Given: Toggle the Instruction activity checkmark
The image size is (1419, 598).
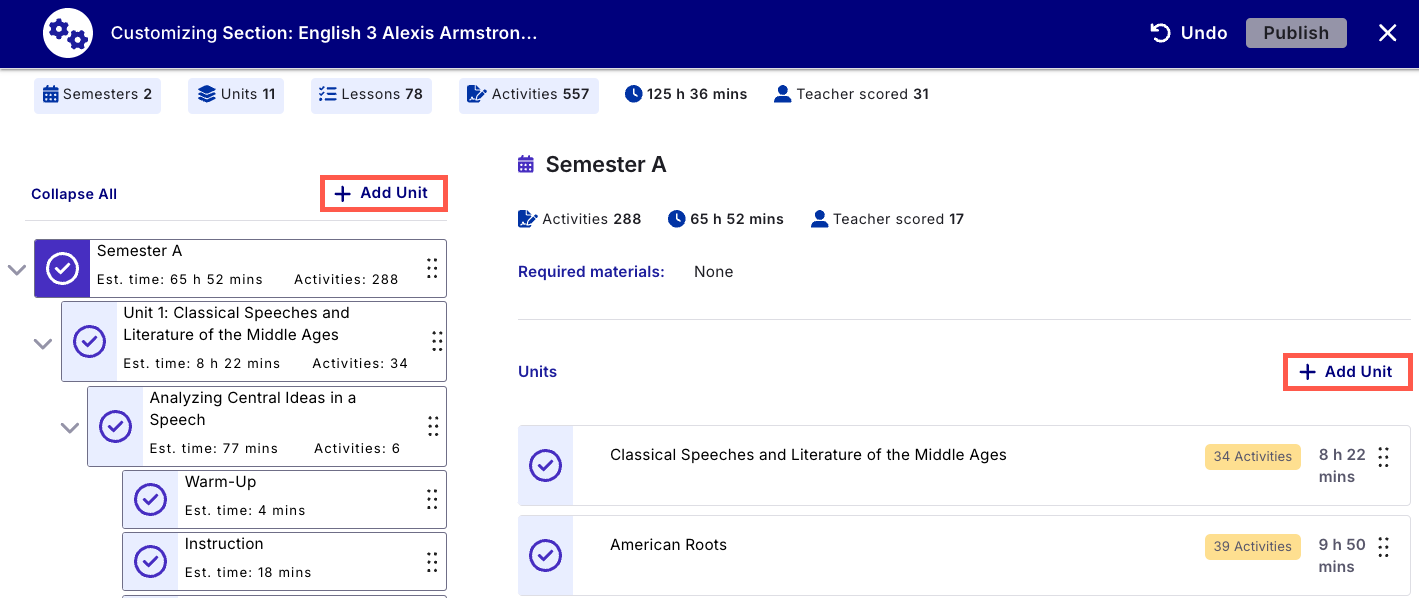Looking at the screenshot, I should click(x=150, y=561).
